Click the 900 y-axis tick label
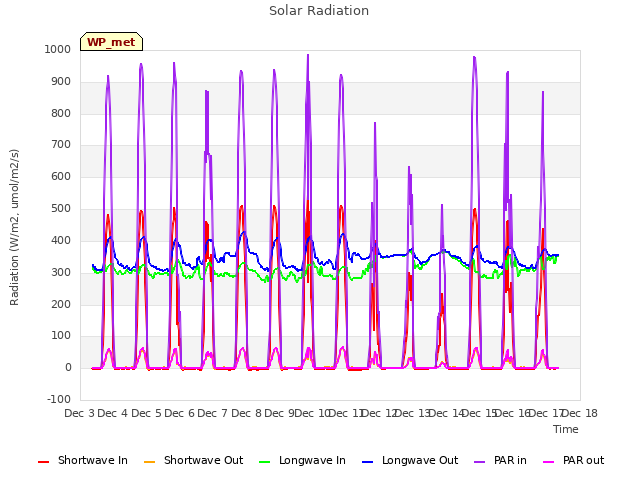640x480 pixels. click(61, 81)
